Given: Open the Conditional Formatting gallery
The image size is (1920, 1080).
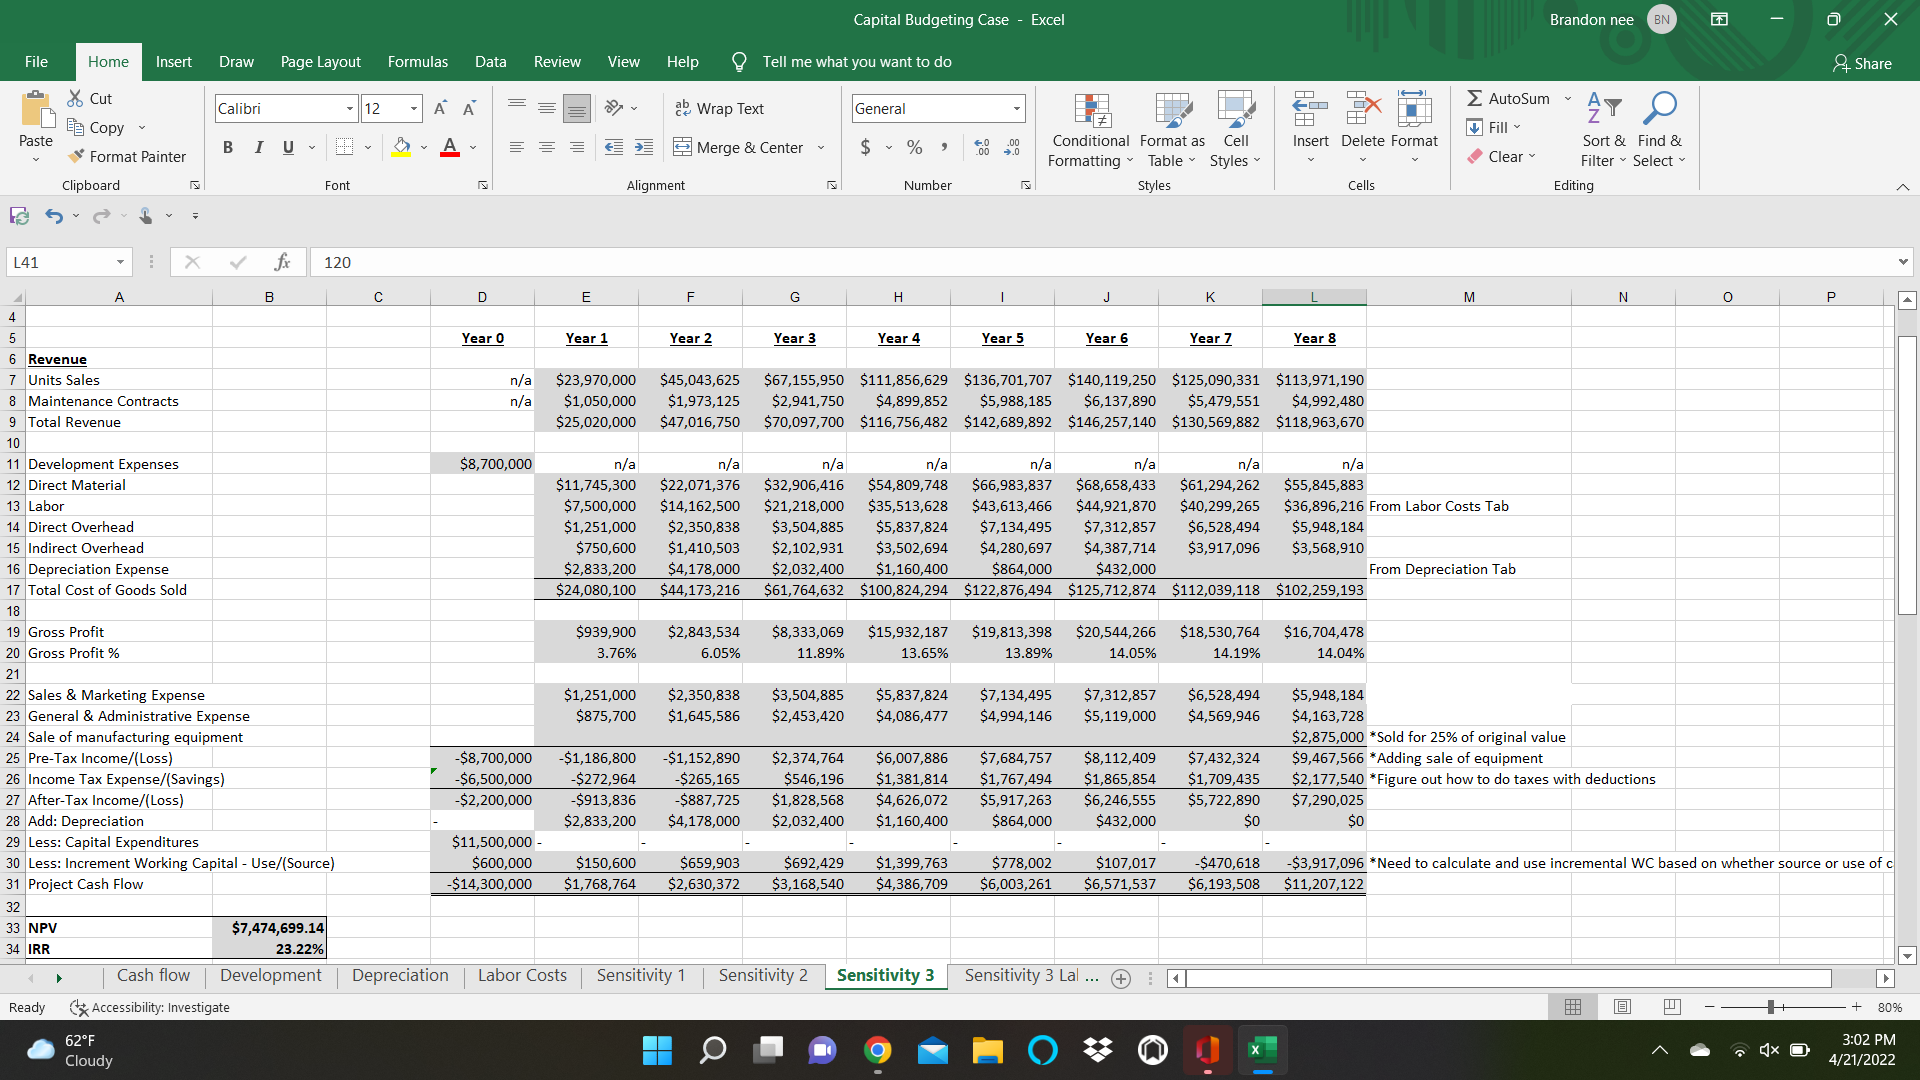Looking at the screenshot, I should 1090,130.
